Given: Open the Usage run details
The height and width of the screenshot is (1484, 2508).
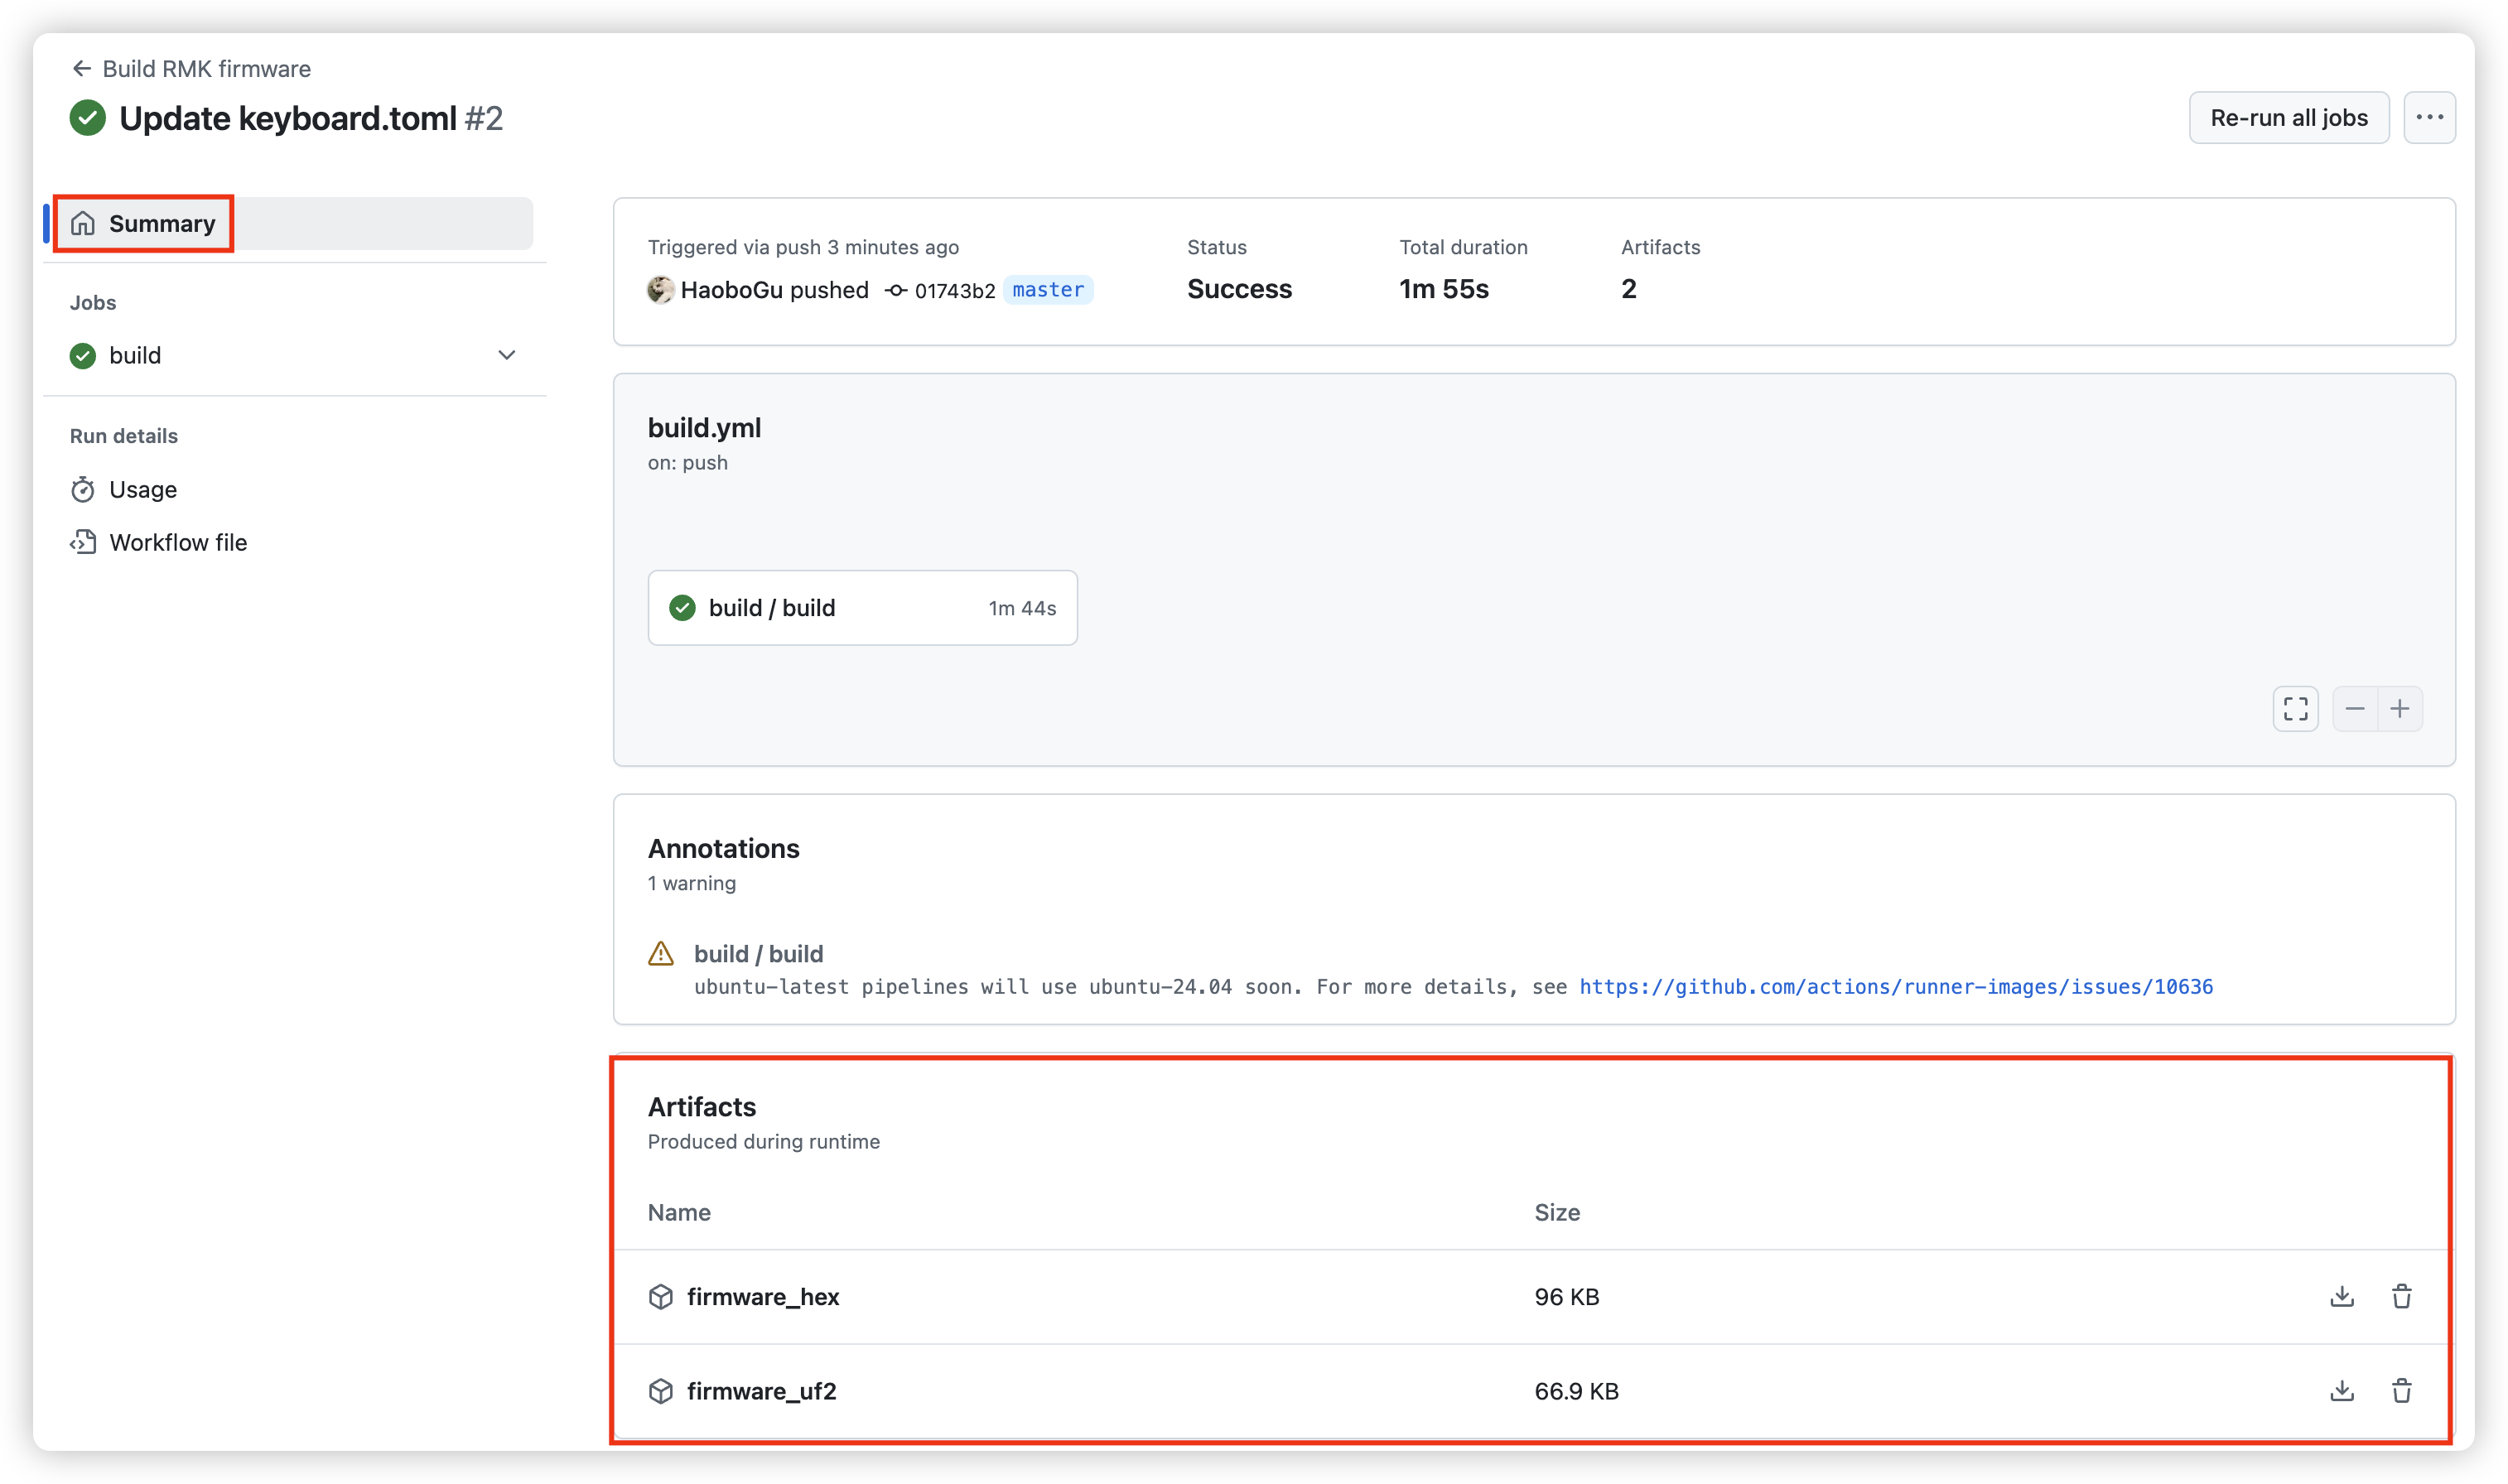Looking at the screenshot, I should (x=142, y=490).
